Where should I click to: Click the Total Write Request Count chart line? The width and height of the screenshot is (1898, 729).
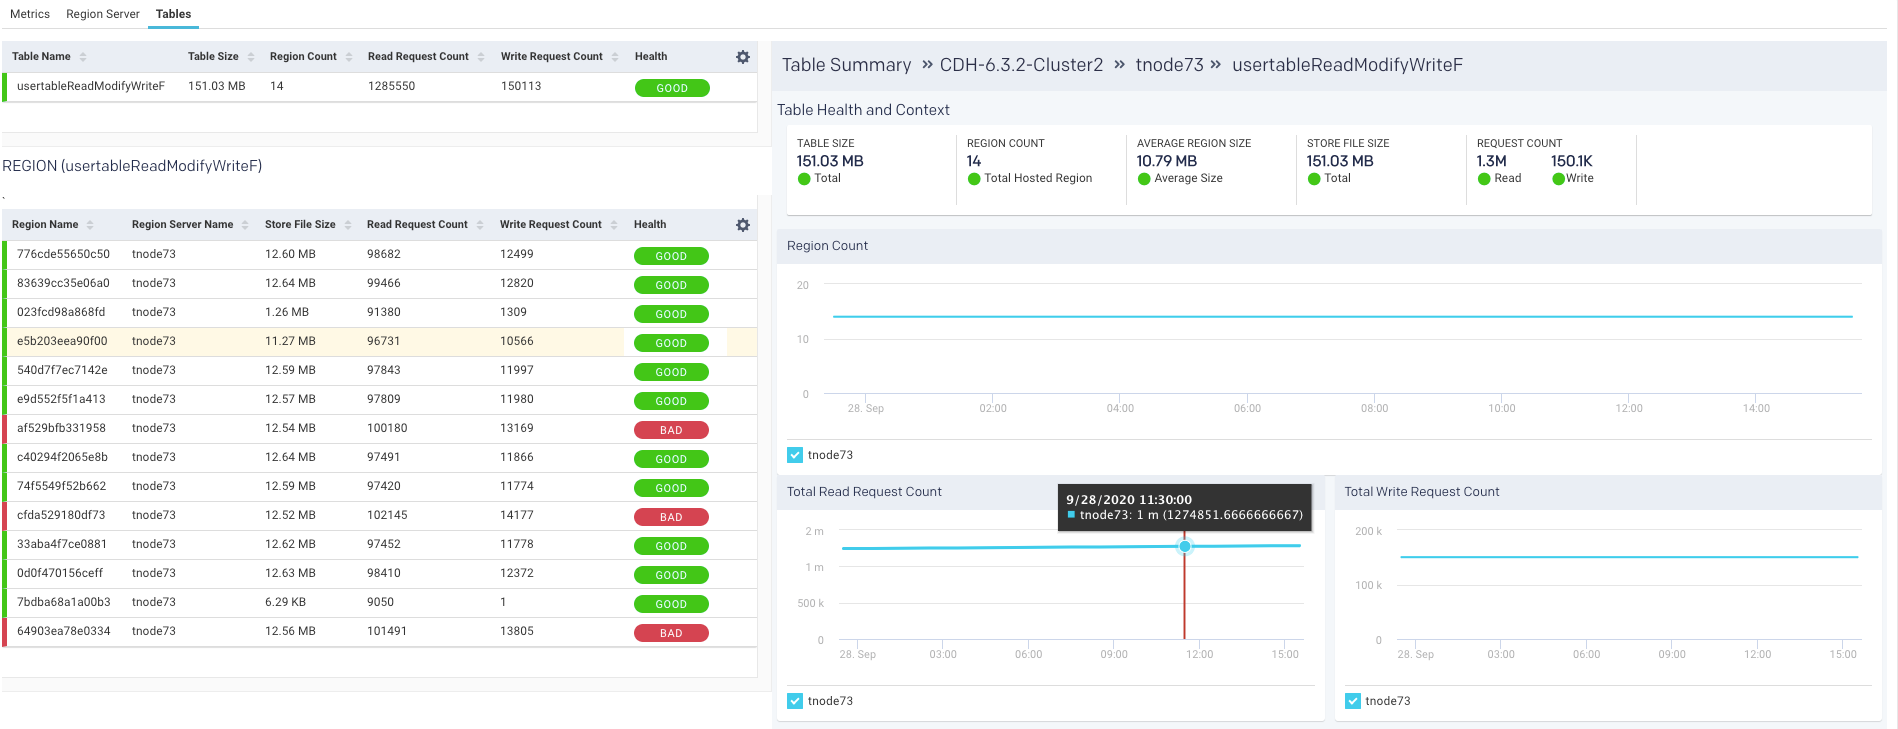point(1629,557)
